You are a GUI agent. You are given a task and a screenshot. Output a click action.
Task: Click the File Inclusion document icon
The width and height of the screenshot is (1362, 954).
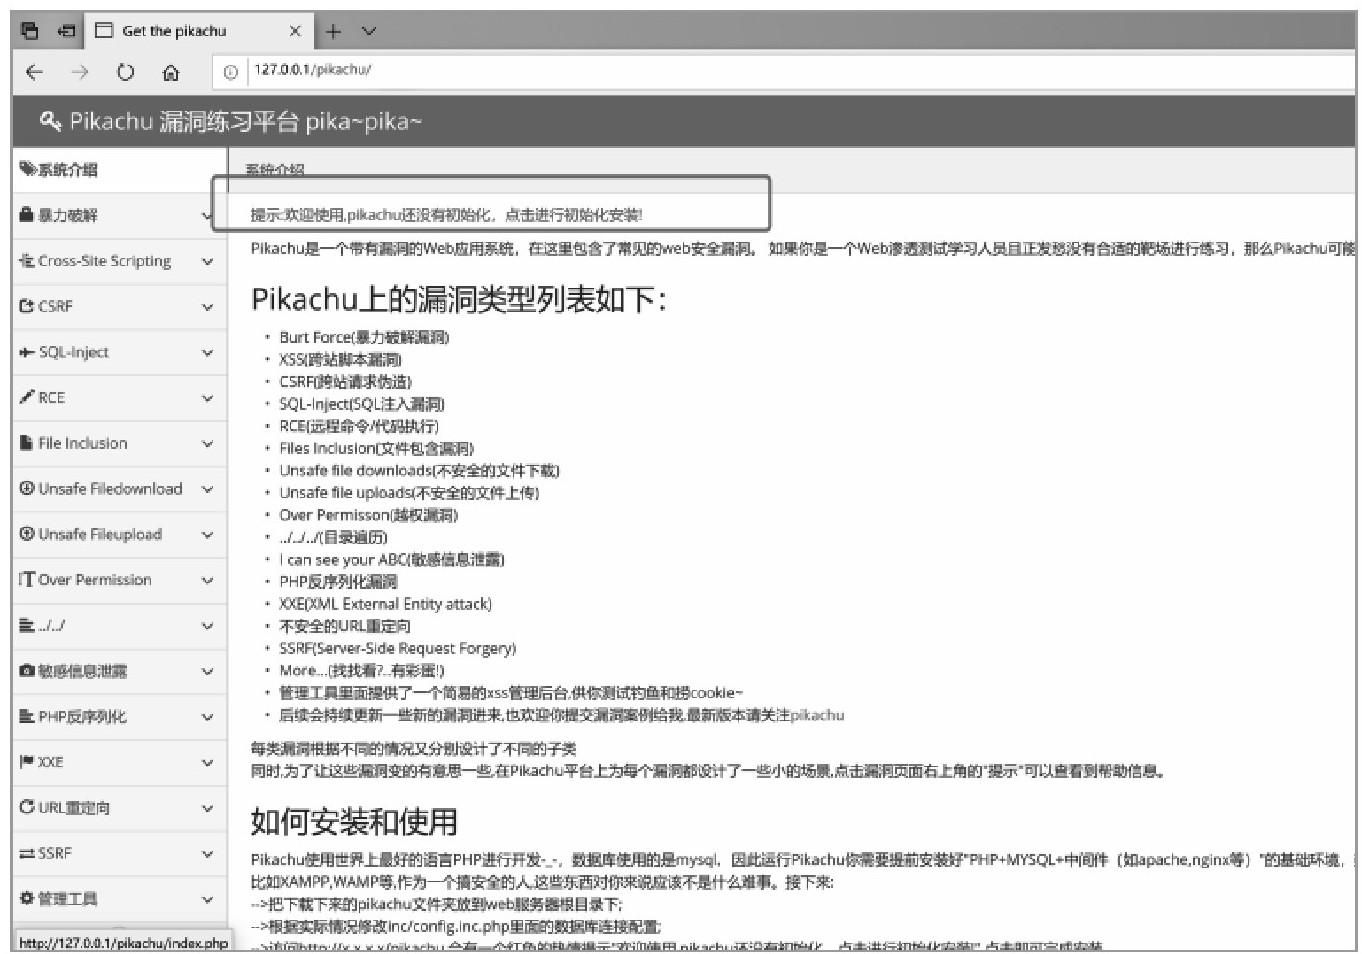pyautogui.click(x=27, y=443)
